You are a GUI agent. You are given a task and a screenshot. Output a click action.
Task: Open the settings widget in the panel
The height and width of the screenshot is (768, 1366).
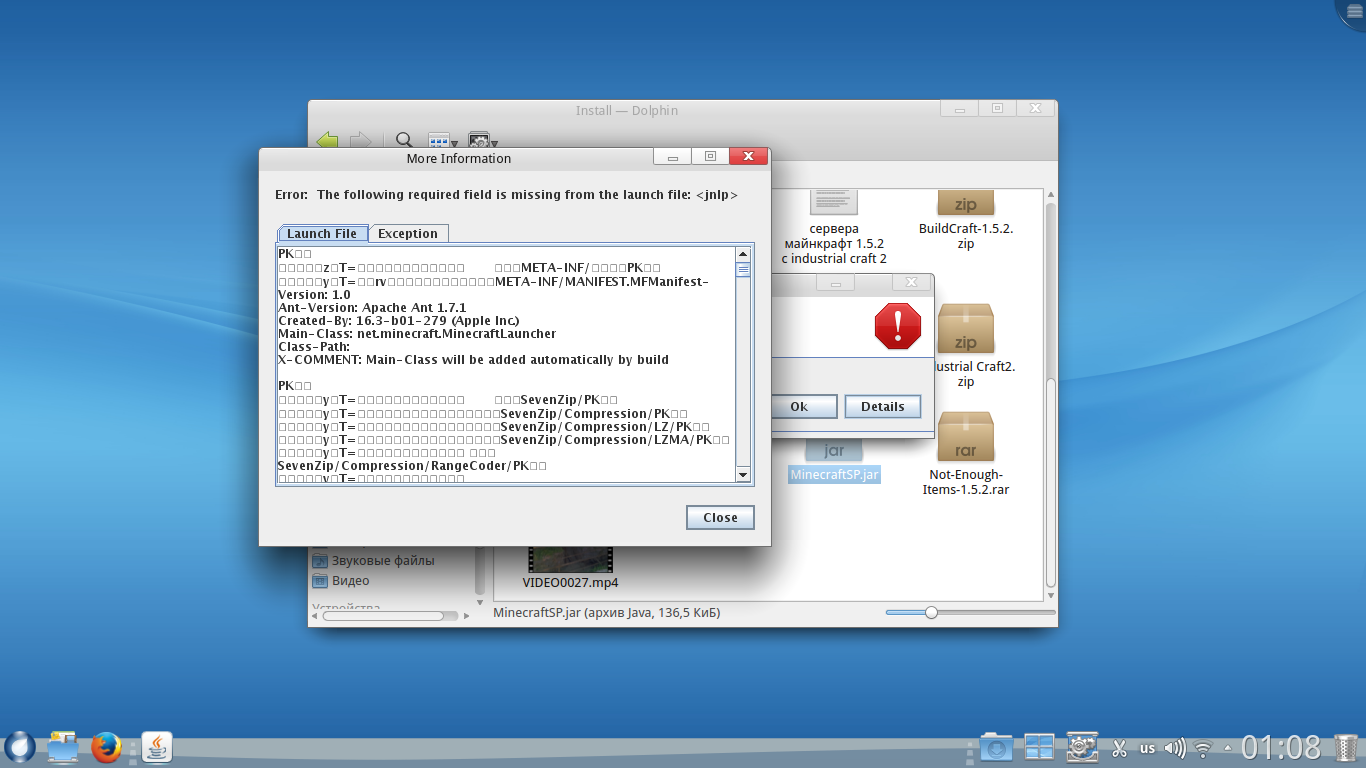[1082, 747]
